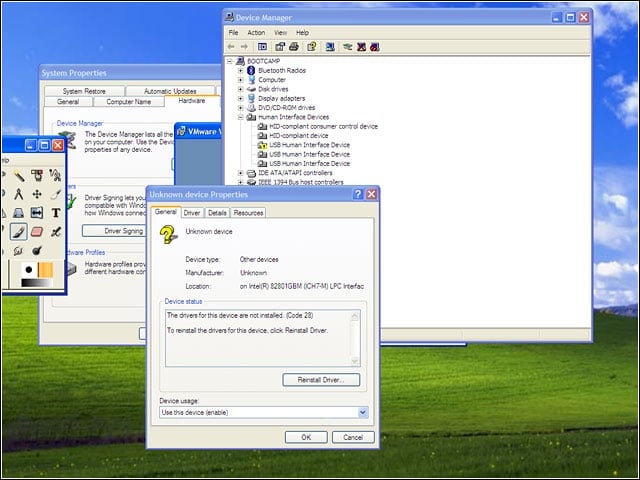Select the Airbrush tool in the toolbox
The width and height of the screenshot is (640, 480).
tap(56, 231)
